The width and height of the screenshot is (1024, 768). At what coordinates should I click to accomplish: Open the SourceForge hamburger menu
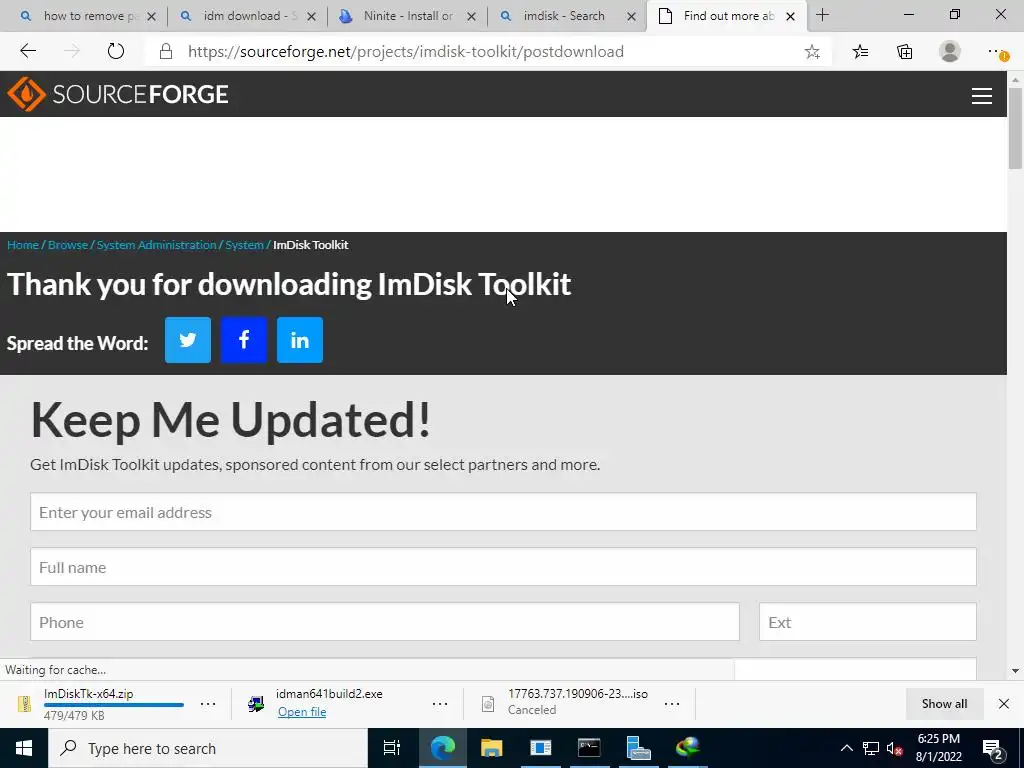coord(982,96)
